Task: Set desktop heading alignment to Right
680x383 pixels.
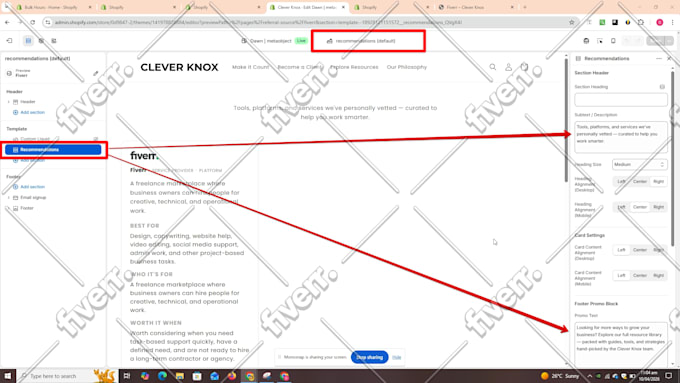Action: click(x=658, y=181)
